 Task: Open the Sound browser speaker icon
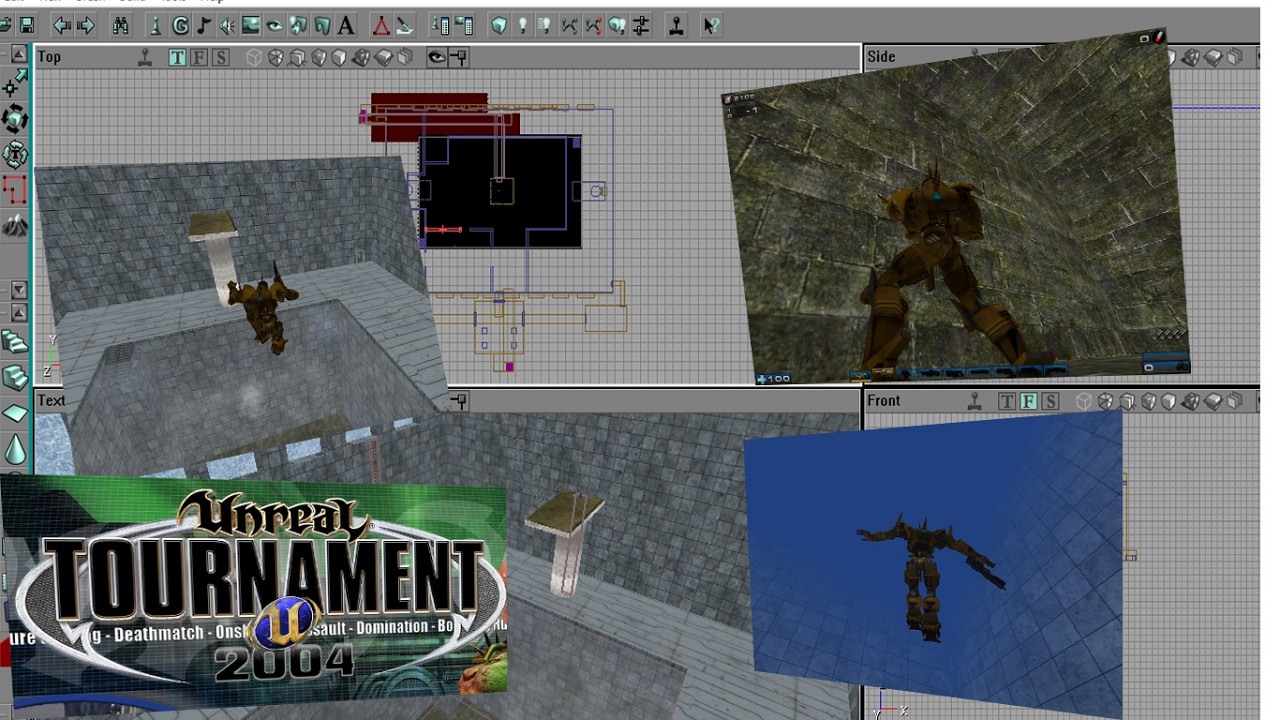(228, 25)
